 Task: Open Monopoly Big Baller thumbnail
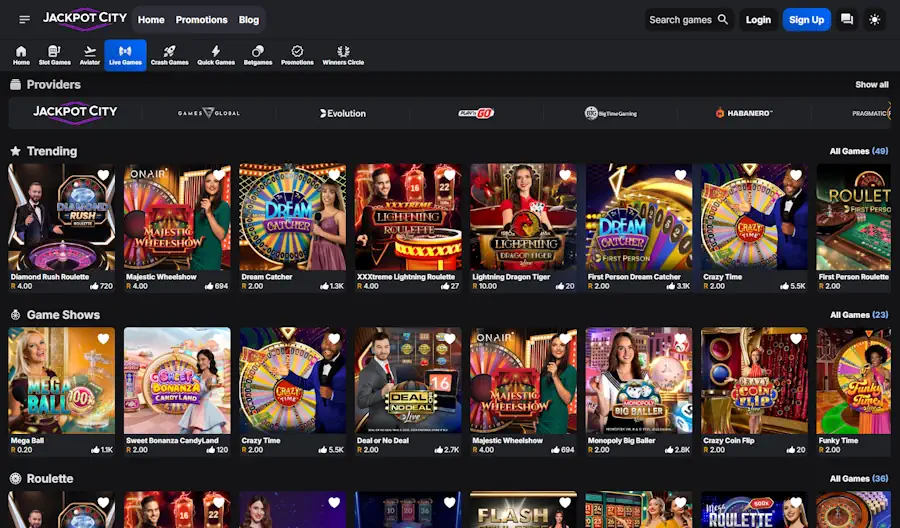[639, 381]
